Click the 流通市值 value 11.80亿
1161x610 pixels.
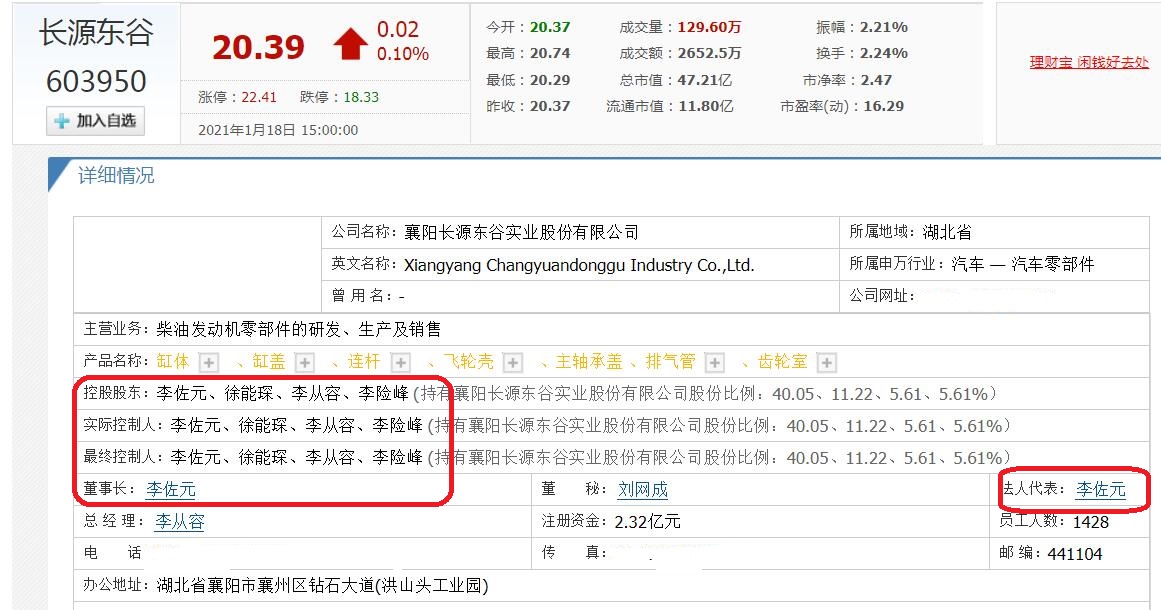pyautogui.click(x=706, y=106)
